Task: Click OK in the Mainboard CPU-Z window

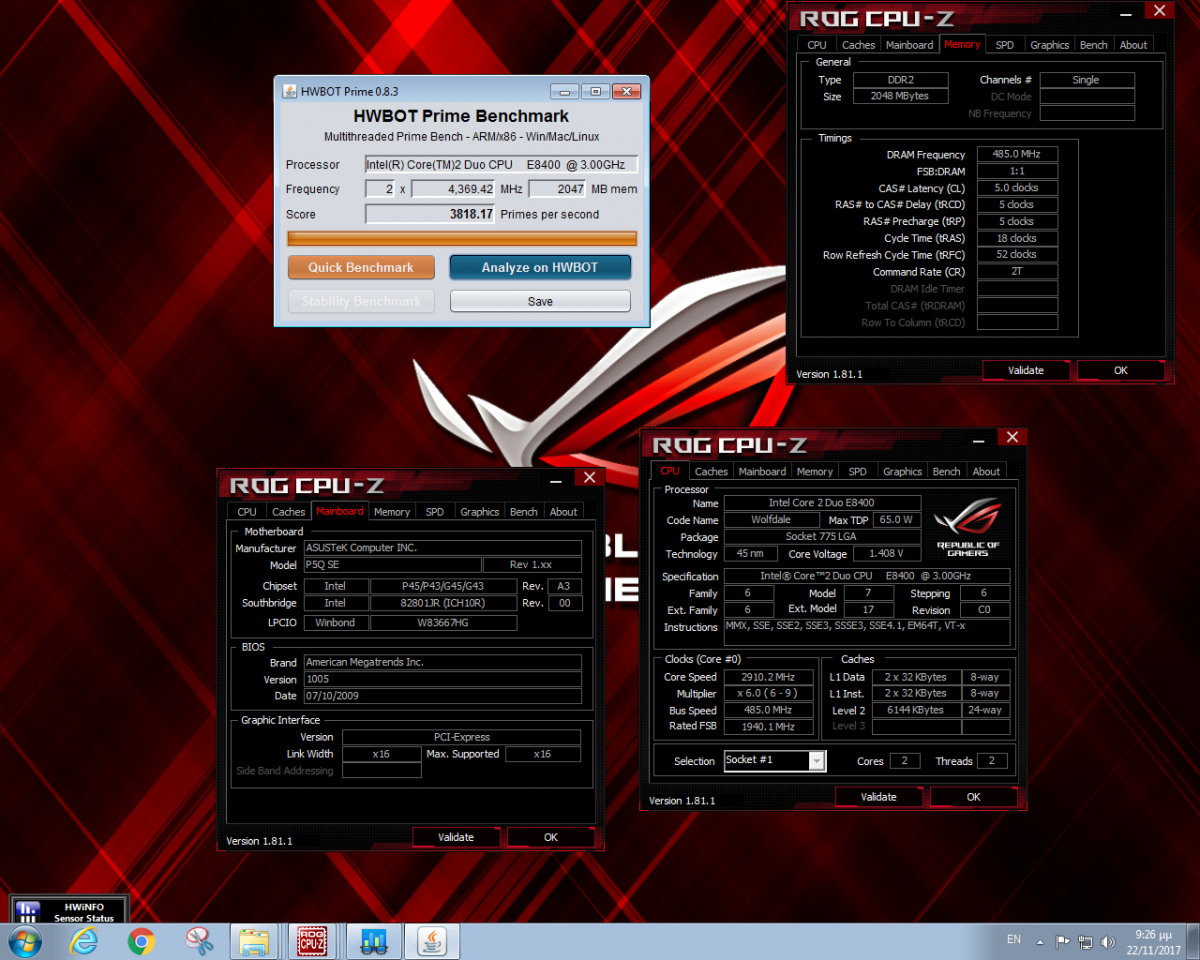Action: (x=551, y=837)
